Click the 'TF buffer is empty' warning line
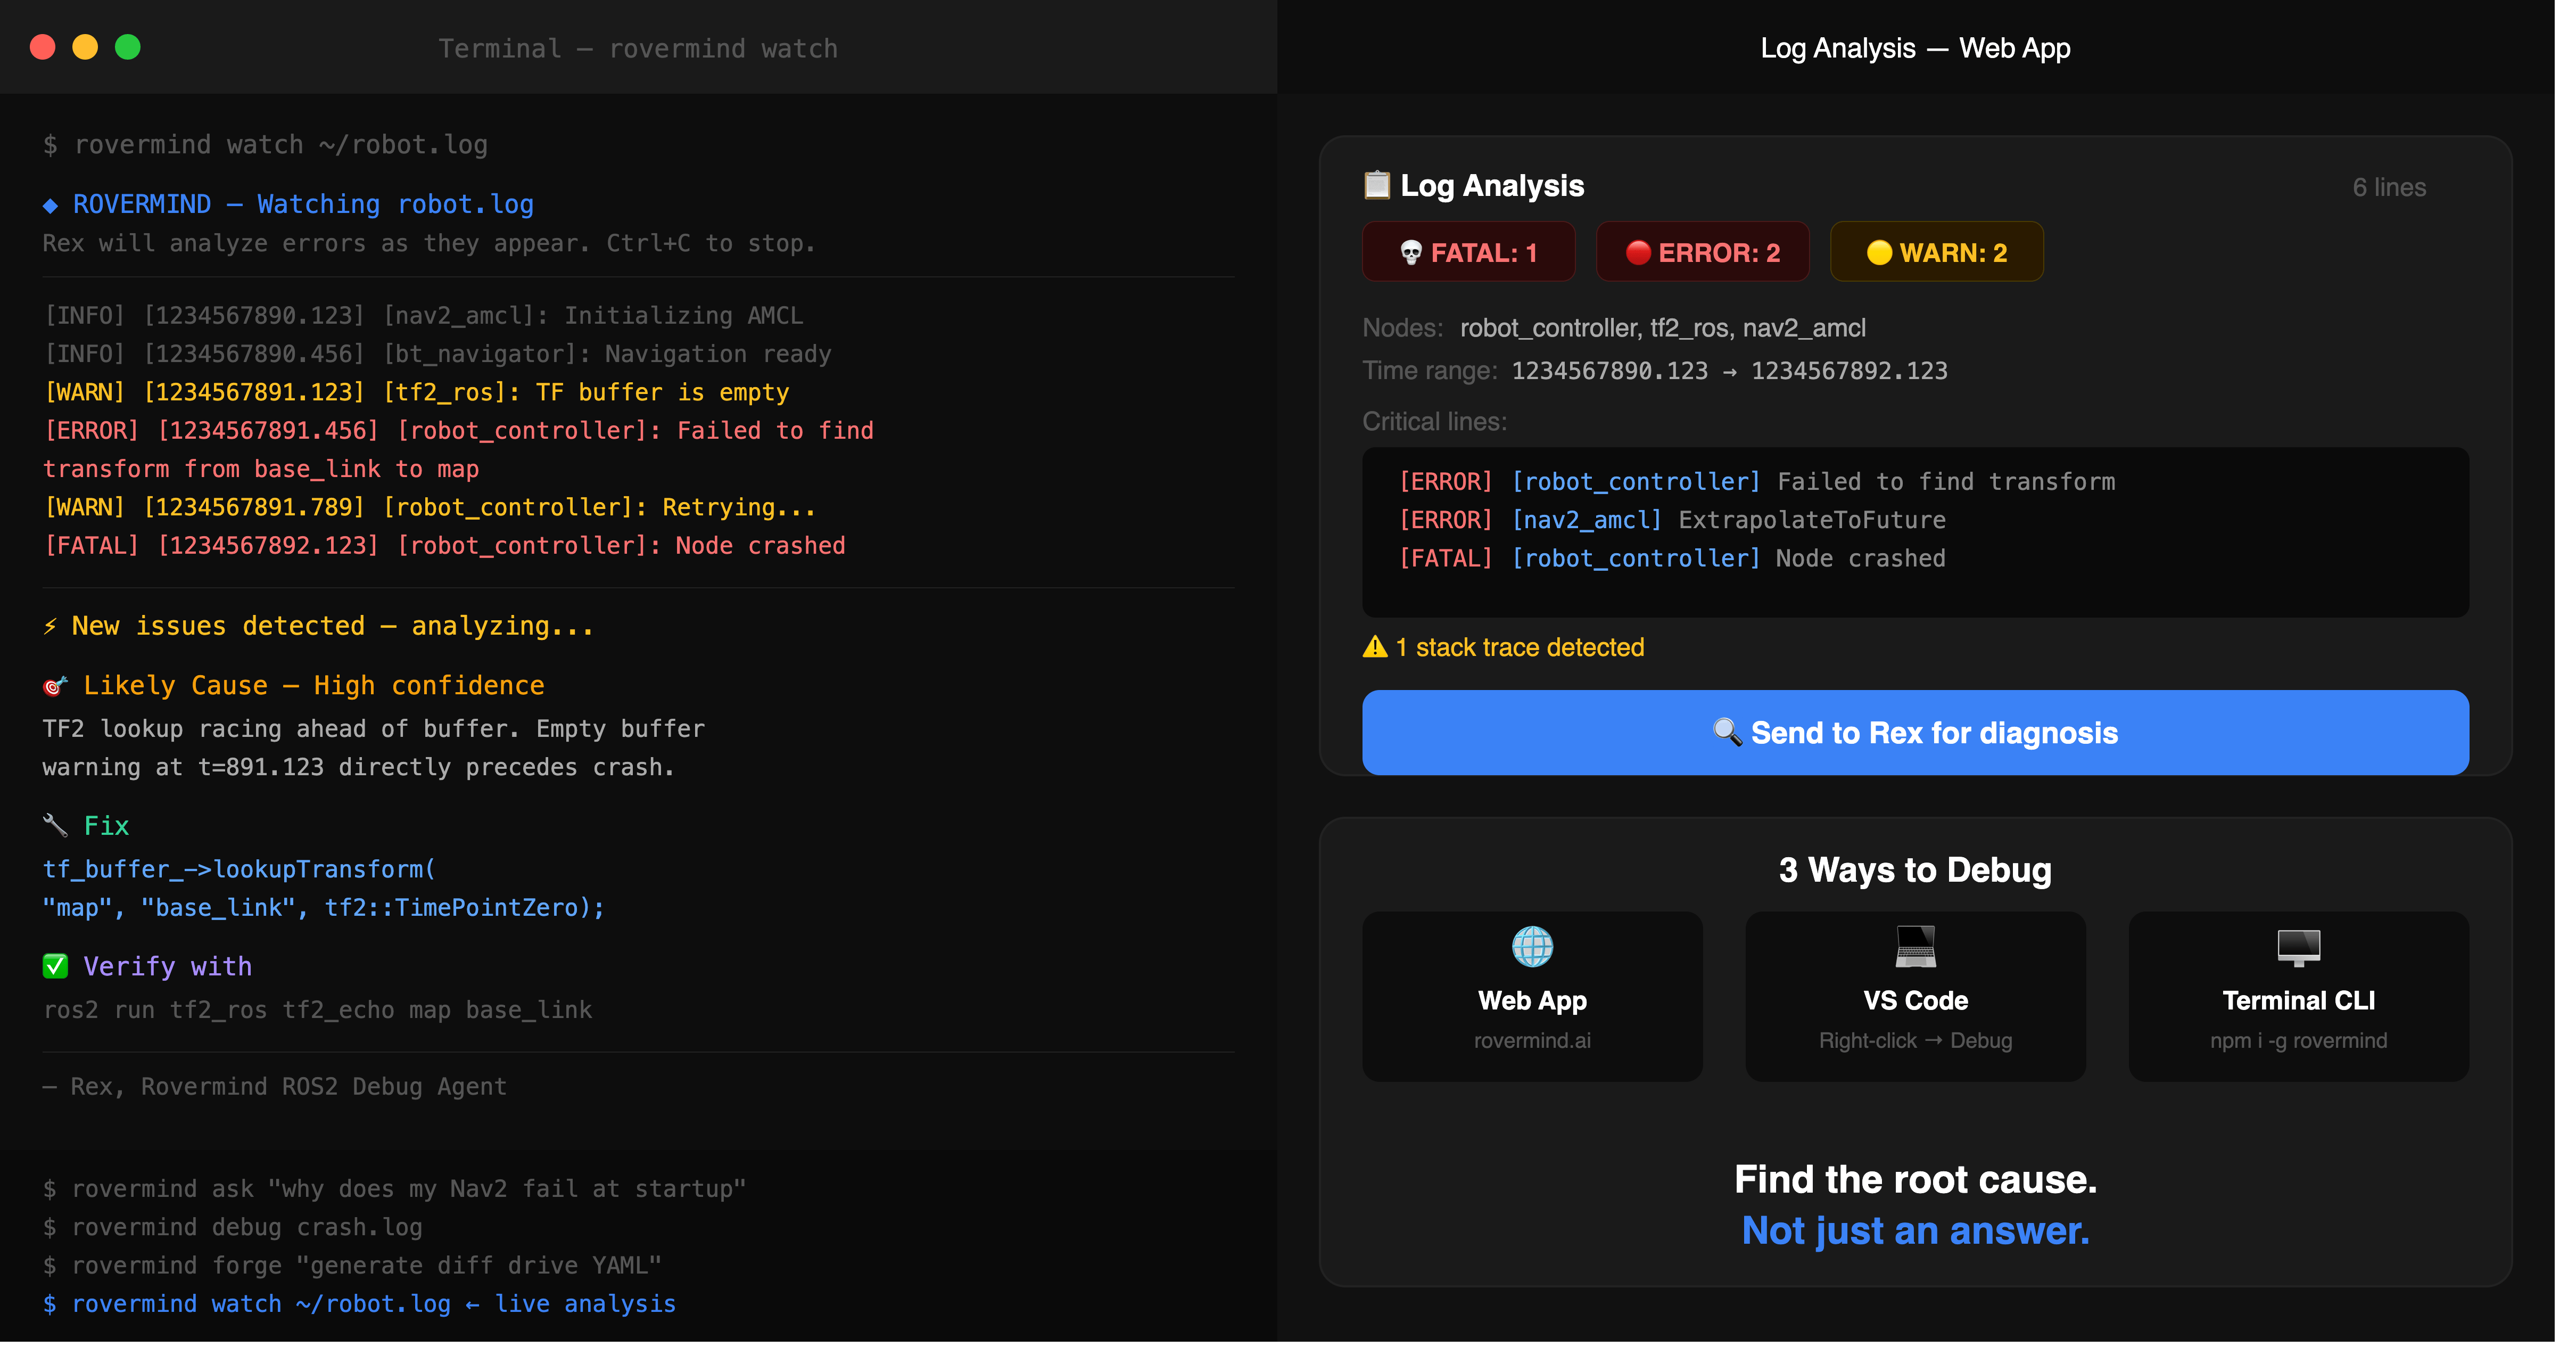The height and width of the screenshot is (1363, 2576). click(417, 392)
